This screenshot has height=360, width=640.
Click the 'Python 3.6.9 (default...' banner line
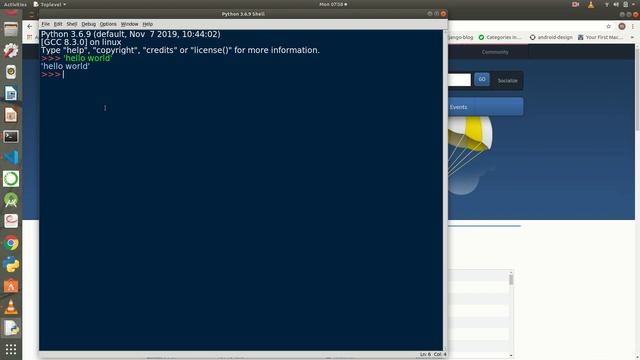point(131,34)
